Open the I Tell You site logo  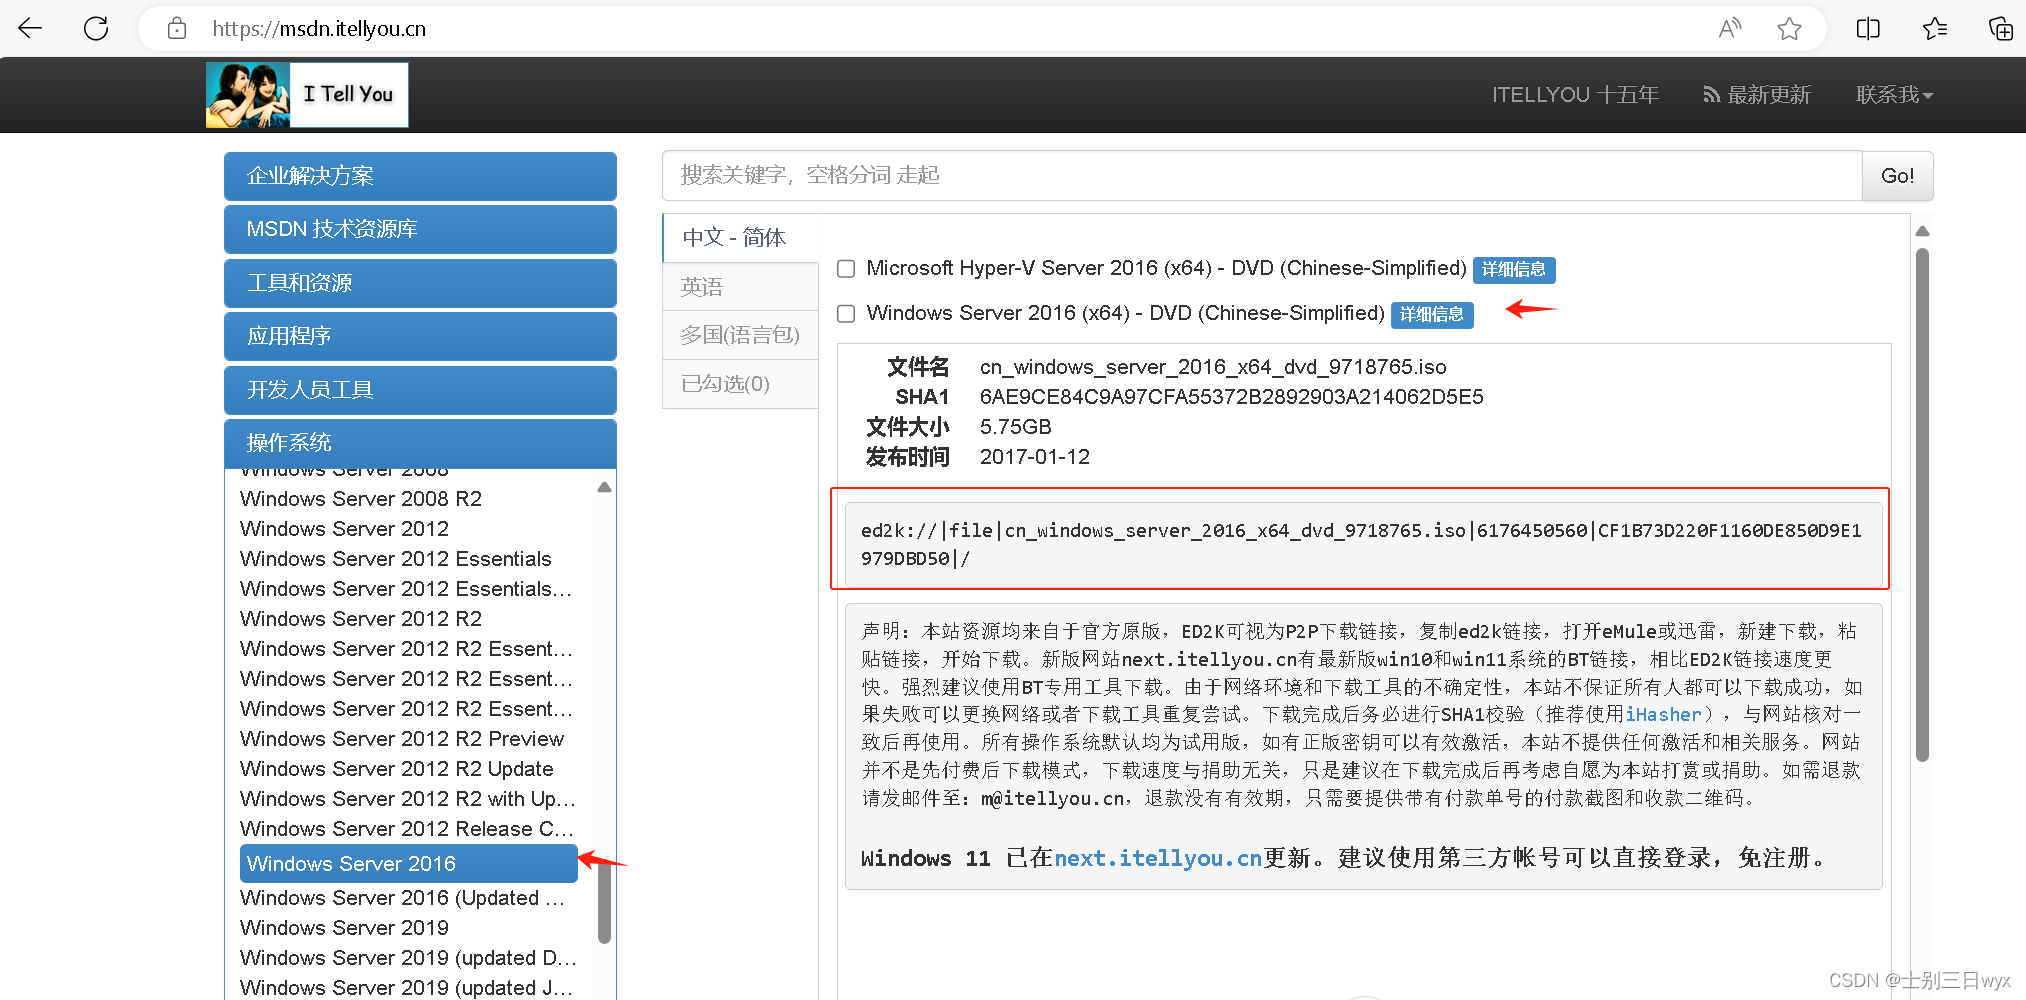[307, 95]
